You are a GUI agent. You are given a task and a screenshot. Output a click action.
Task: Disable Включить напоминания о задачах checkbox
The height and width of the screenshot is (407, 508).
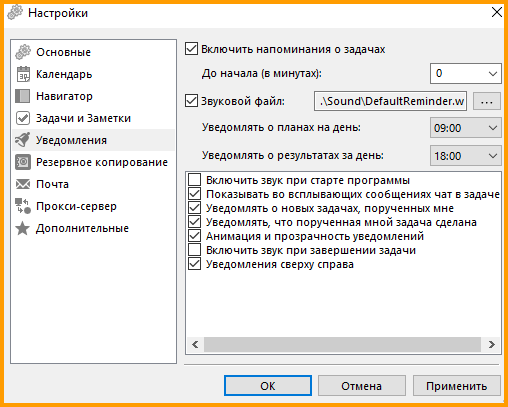point(191,49)
